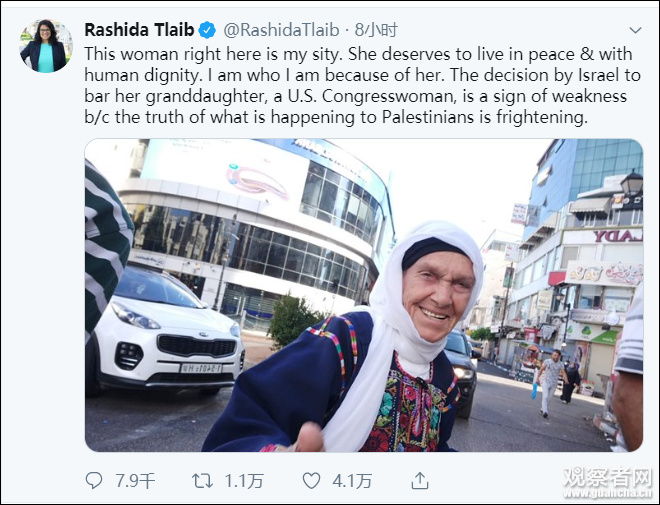The image size is (660, 505).
Task: Like the tweet with the heart icon
Action: [x=311, y=481]
